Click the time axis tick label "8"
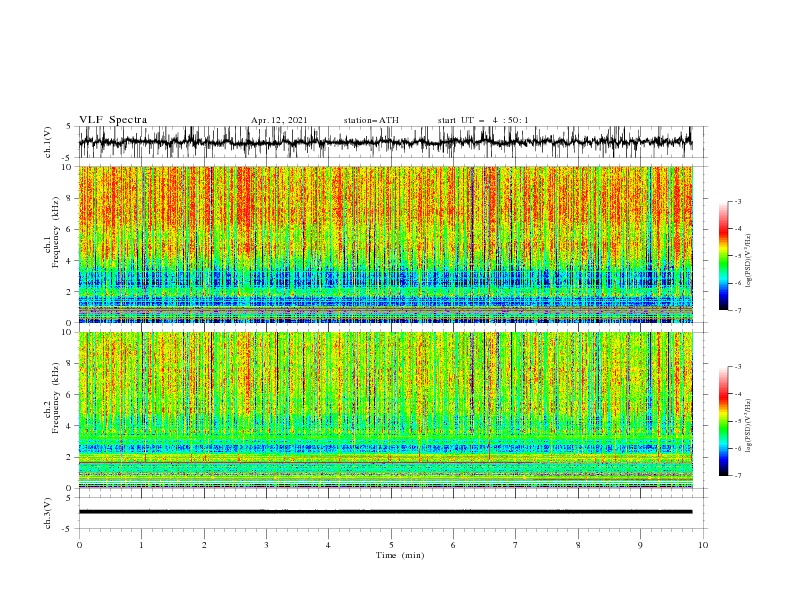Image resolution: width=792 pixels, height=612 pixels. [578, 545]
